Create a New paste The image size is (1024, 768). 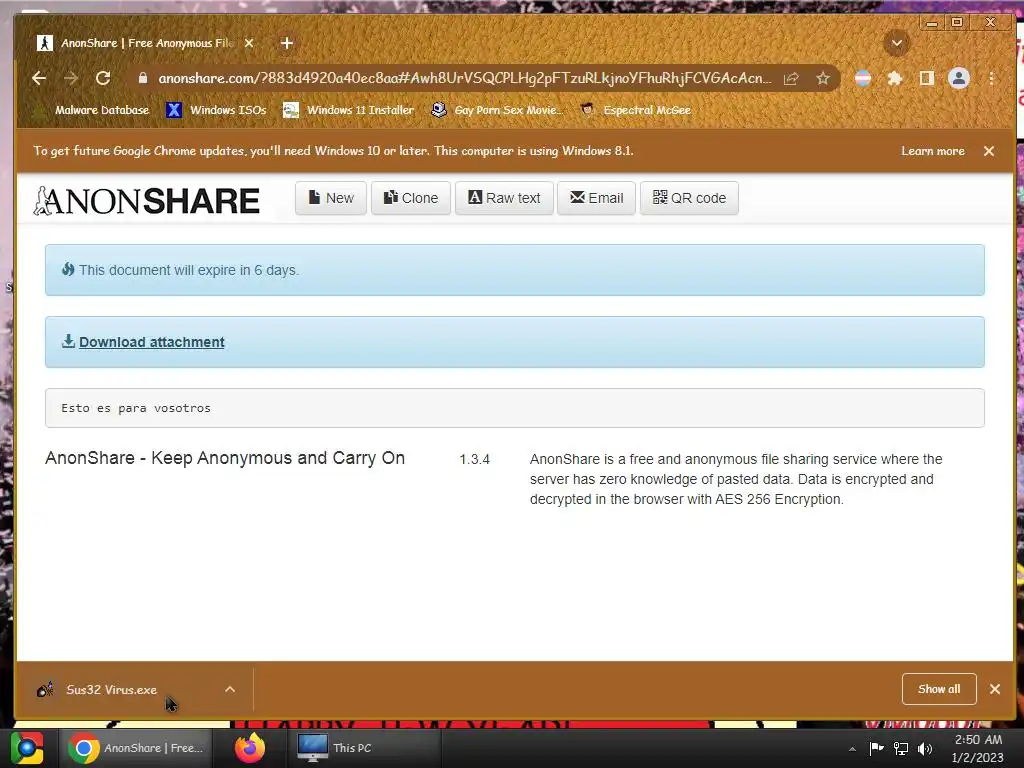[330, 198]
